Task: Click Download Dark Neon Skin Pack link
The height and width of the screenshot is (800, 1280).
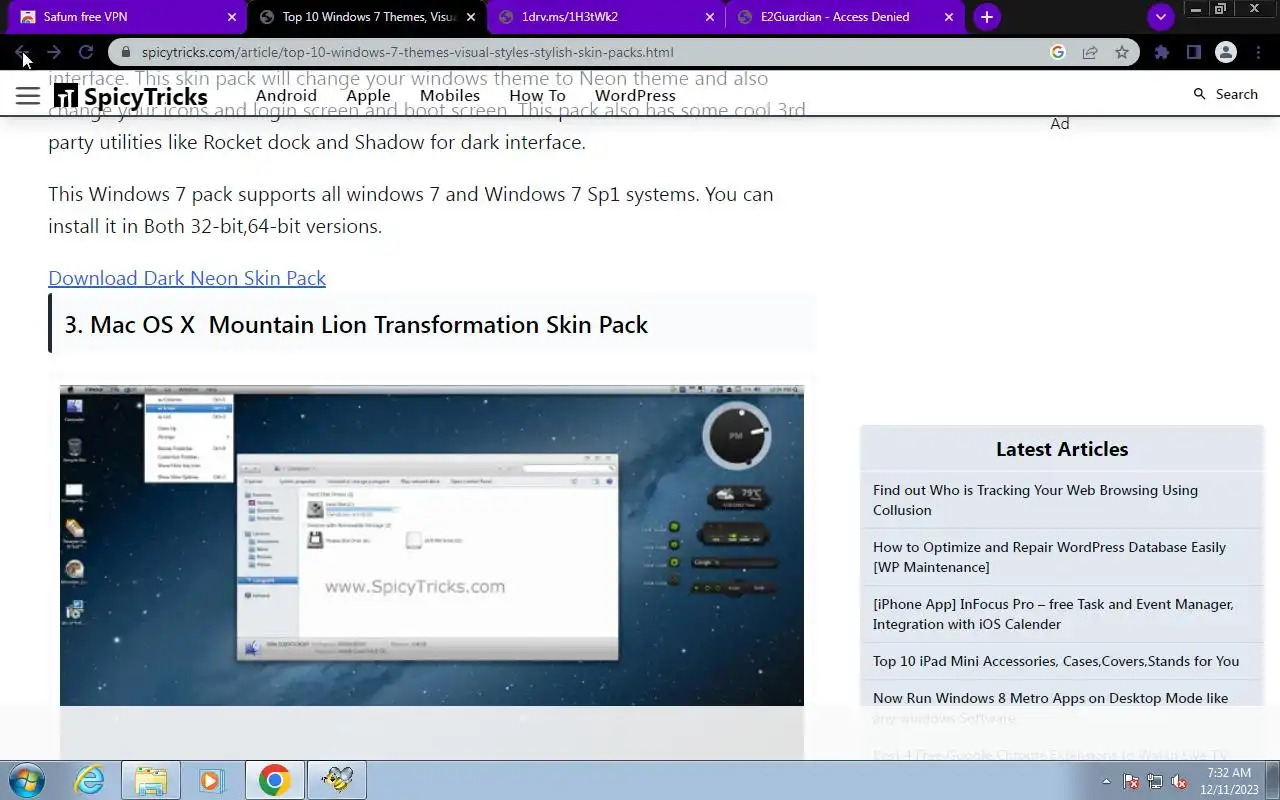Action: [187, 278]
